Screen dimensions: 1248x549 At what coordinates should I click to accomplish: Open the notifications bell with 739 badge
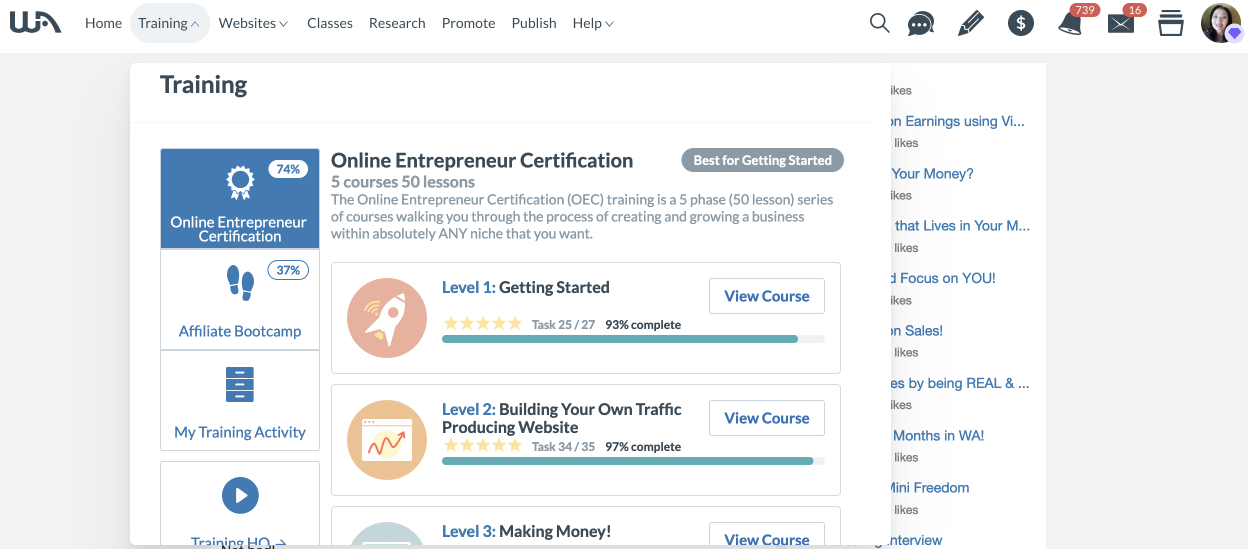tap(1071, 23)
